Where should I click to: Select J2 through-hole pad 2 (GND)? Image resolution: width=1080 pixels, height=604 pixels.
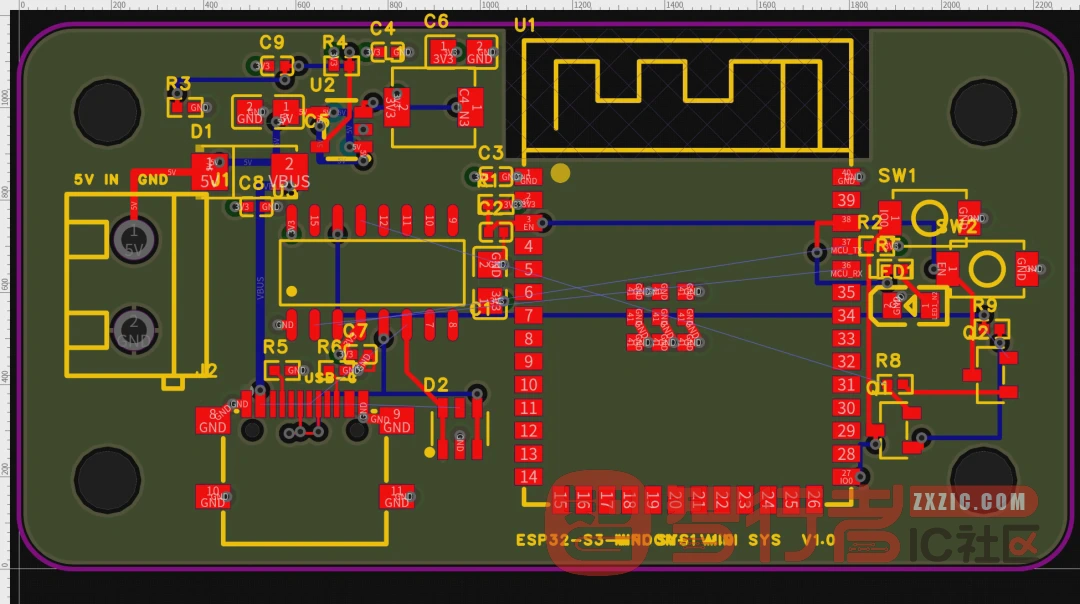[x=134, y=331]
